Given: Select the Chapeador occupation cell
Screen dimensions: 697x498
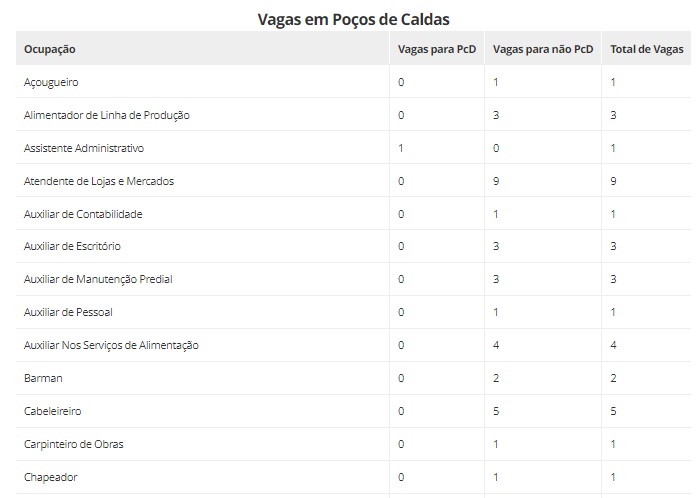Looking at the screenshot, I should click(50, 477).
